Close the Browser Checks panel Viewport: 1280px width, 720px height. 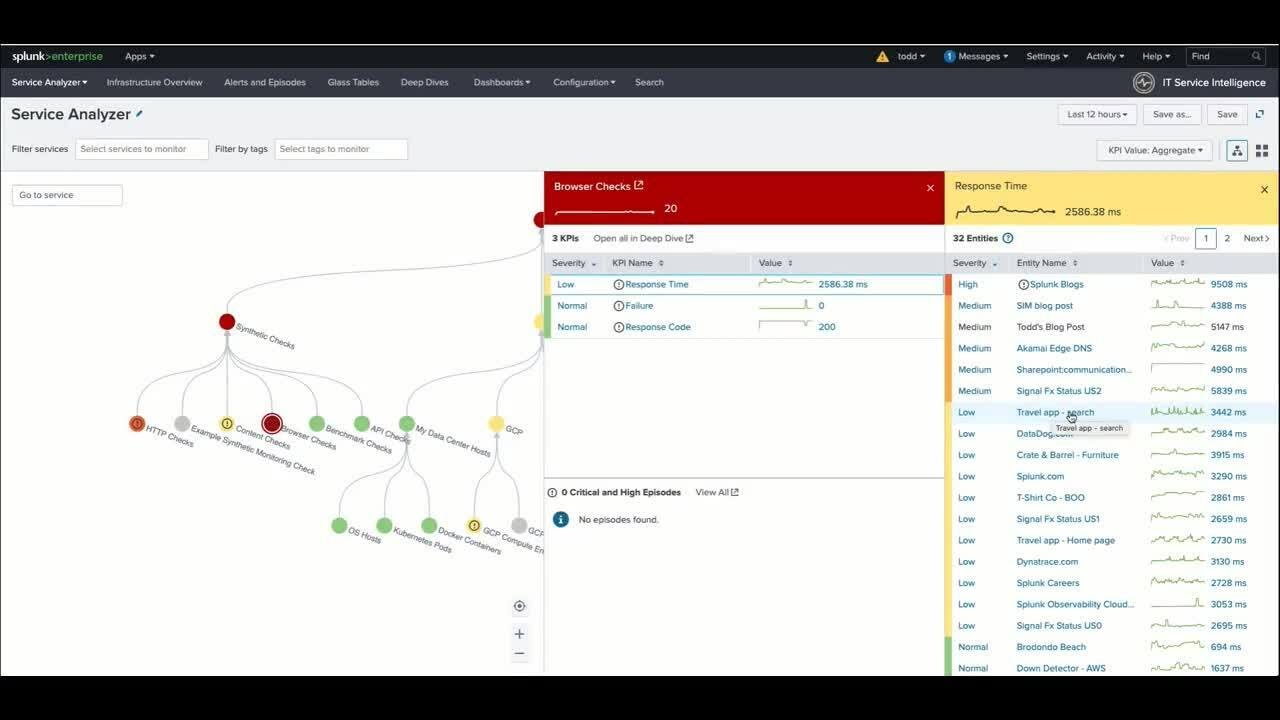(x=930, y=188)
